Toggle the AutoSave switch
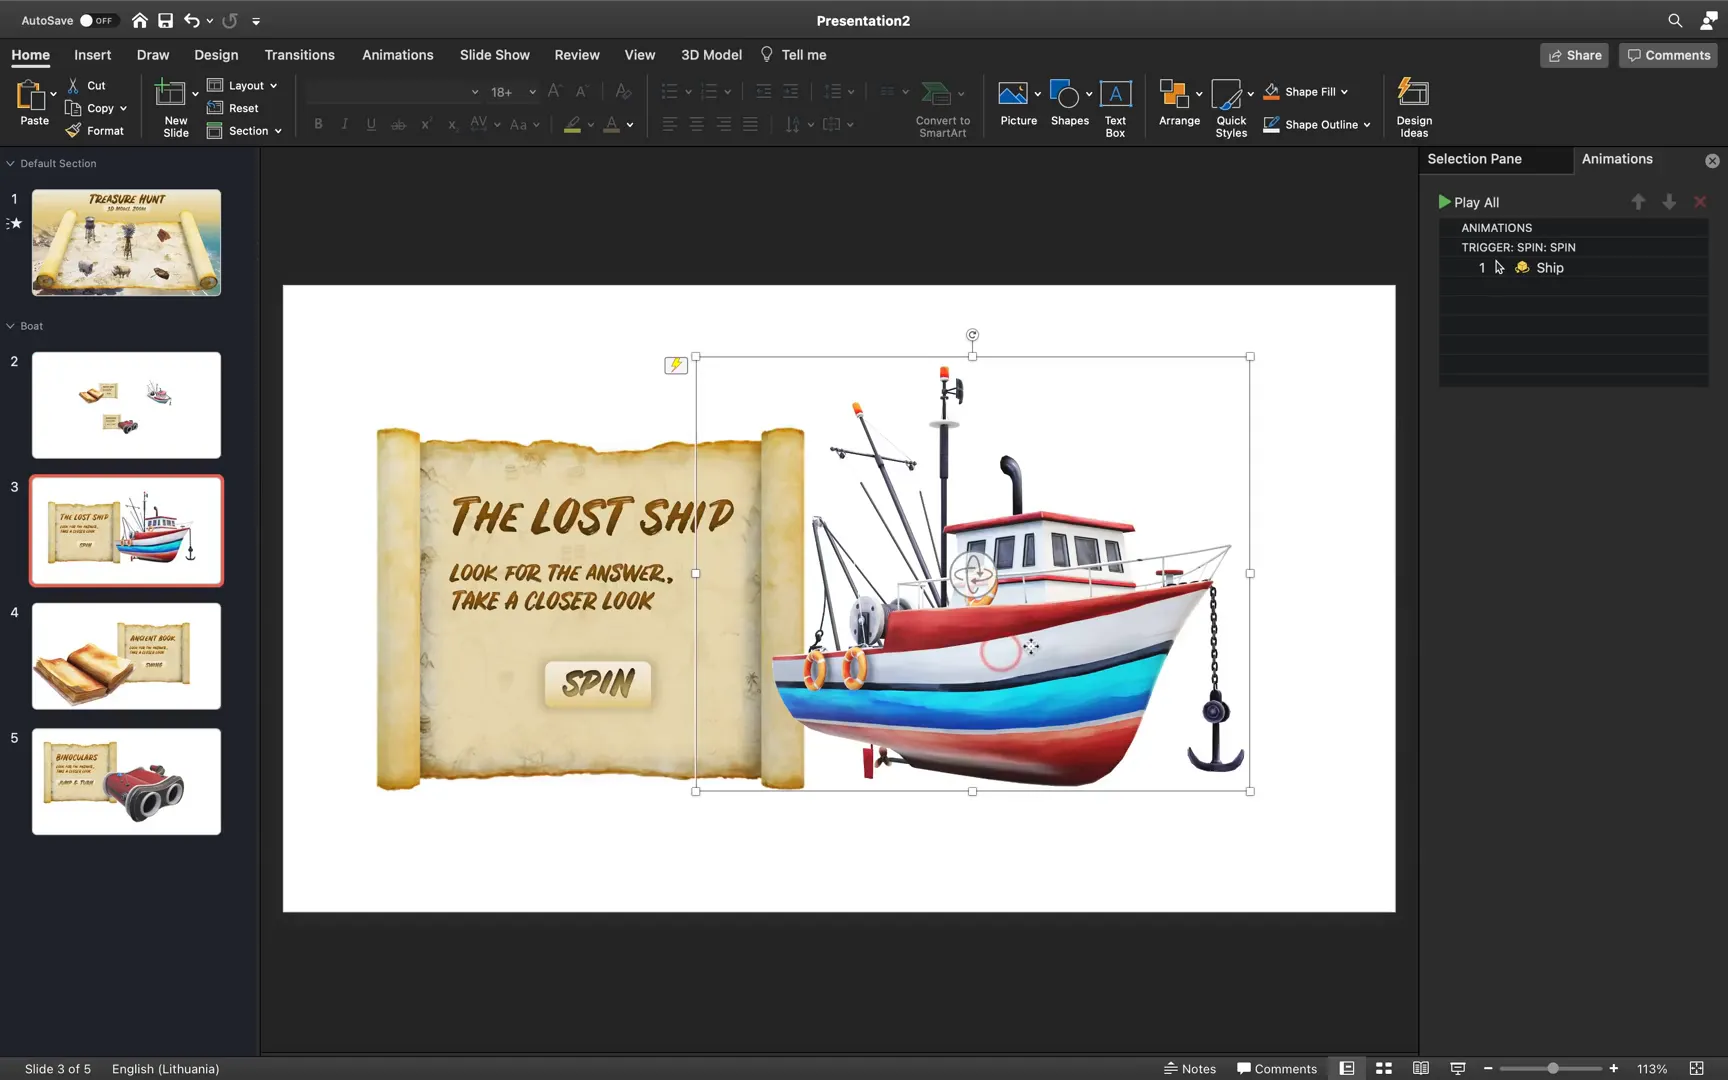 pos(97,20)
